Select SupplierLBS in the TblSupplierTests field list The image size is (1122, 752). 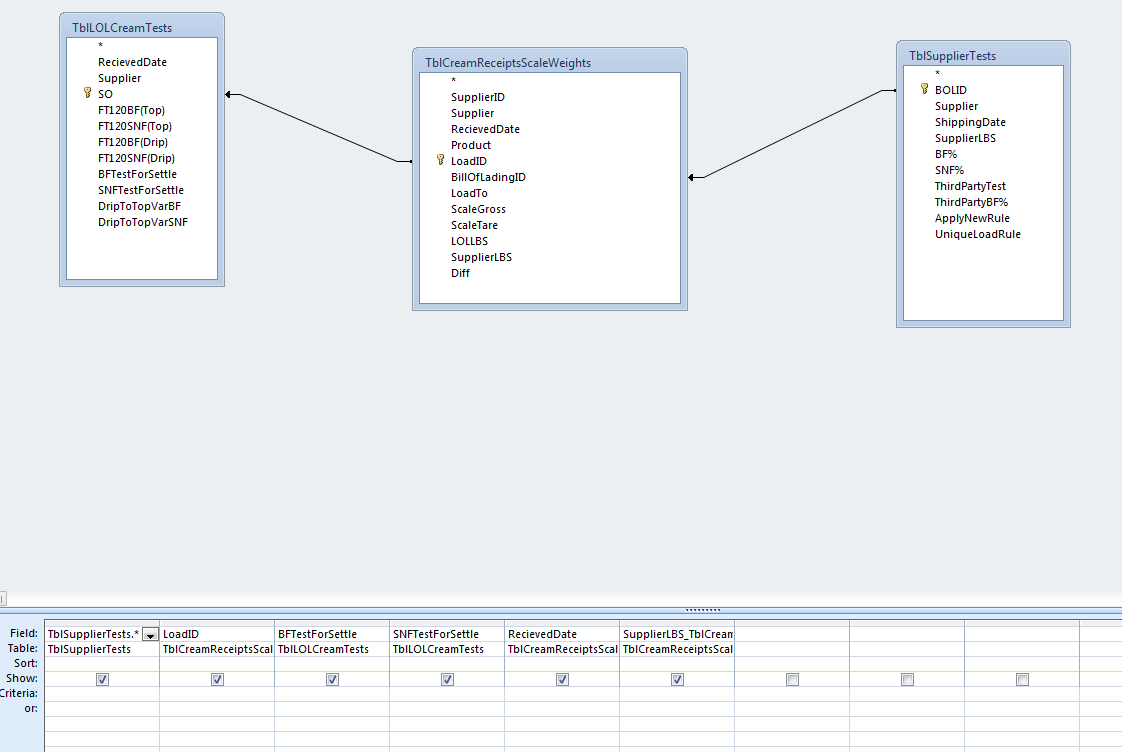(965, 138)
